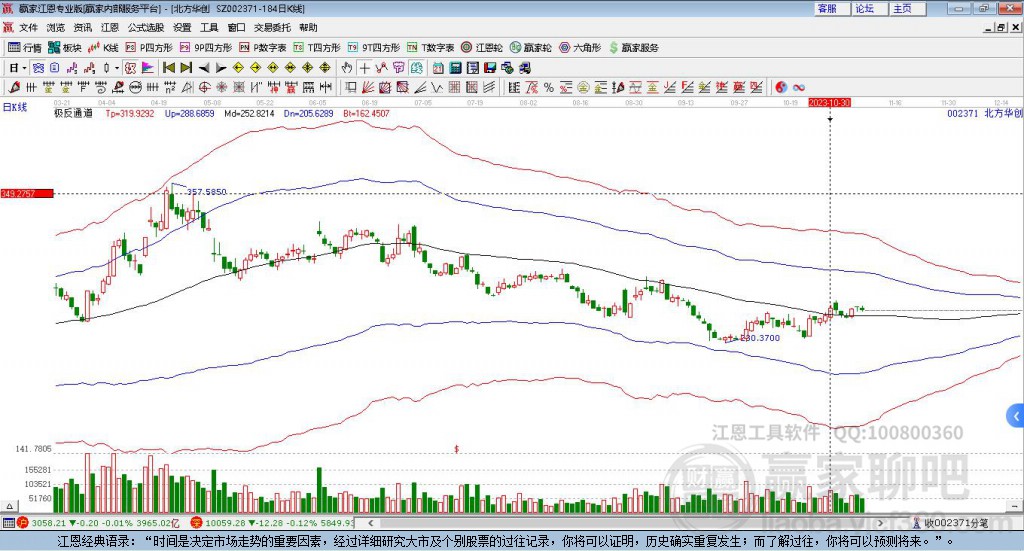This screenshot has width=1024, height=551.
Task: Select the hand pan tool
Action: (x=347, y=68)
